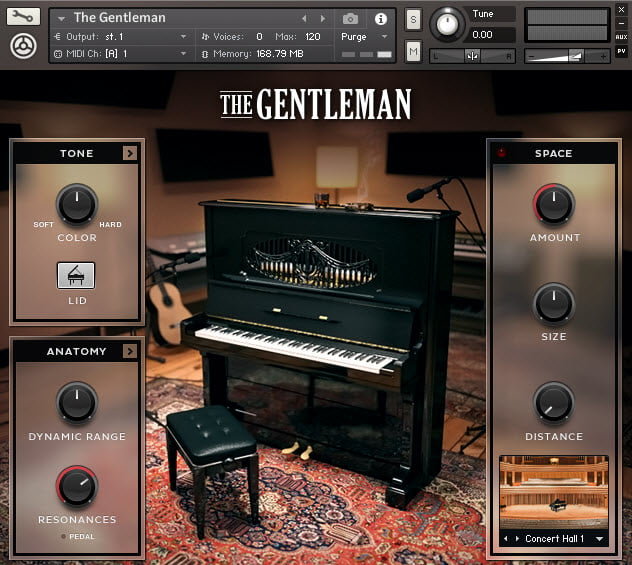Viewport: 632px width, 565px height.
Task: Expand the TONE panel arrow
Action: click(130, 153)
